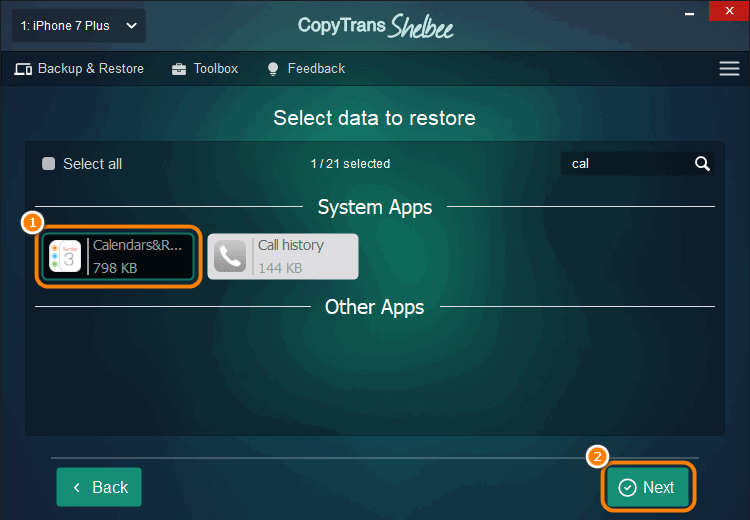Click the search magnifier icon
This screenshot has width=750, height=520.
point(702,164)
